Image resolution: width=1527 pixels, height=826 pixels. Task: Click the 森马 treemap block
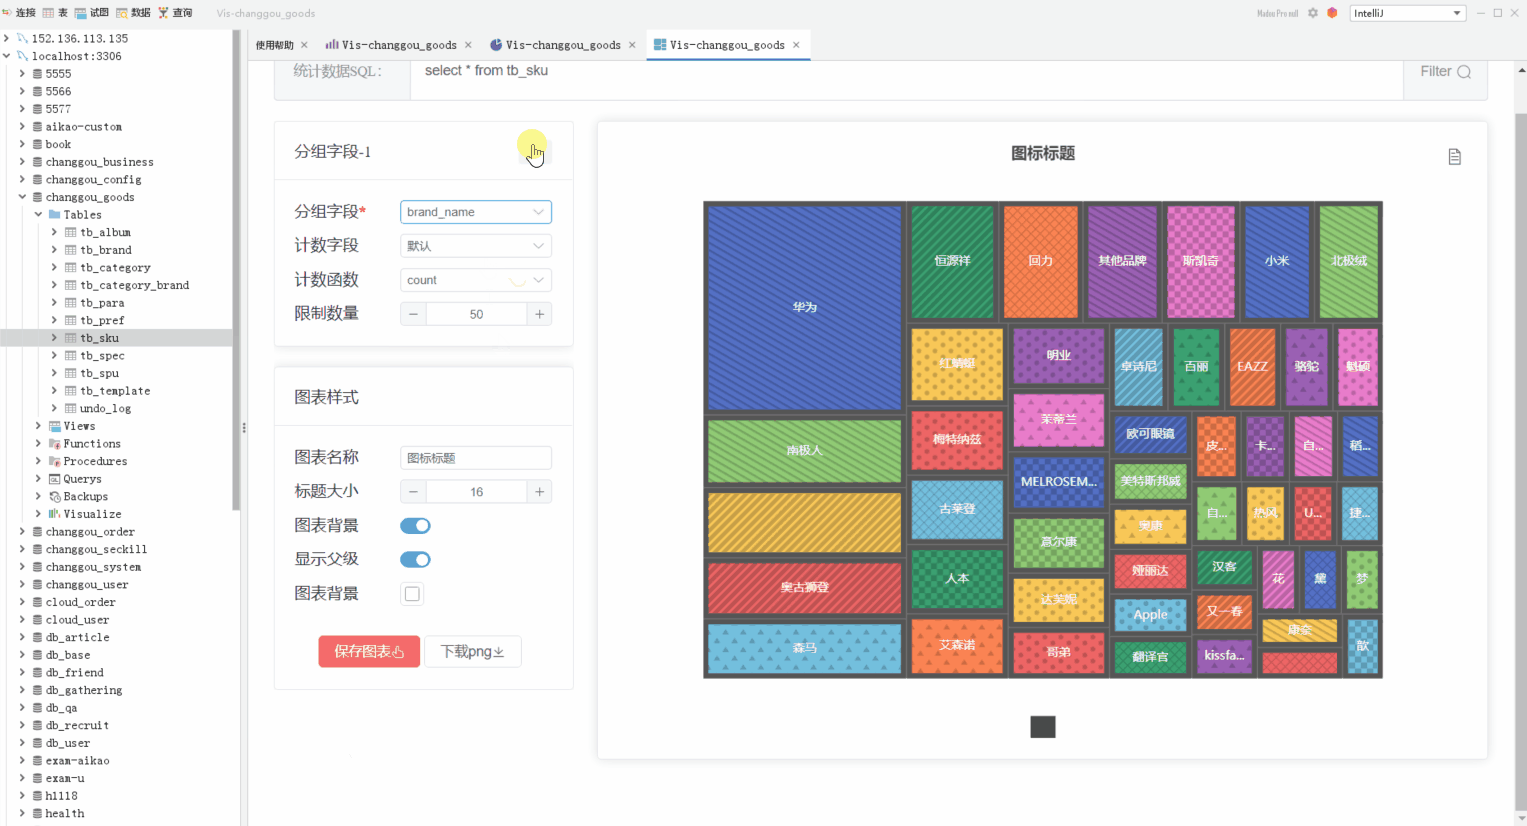(805, 648)
